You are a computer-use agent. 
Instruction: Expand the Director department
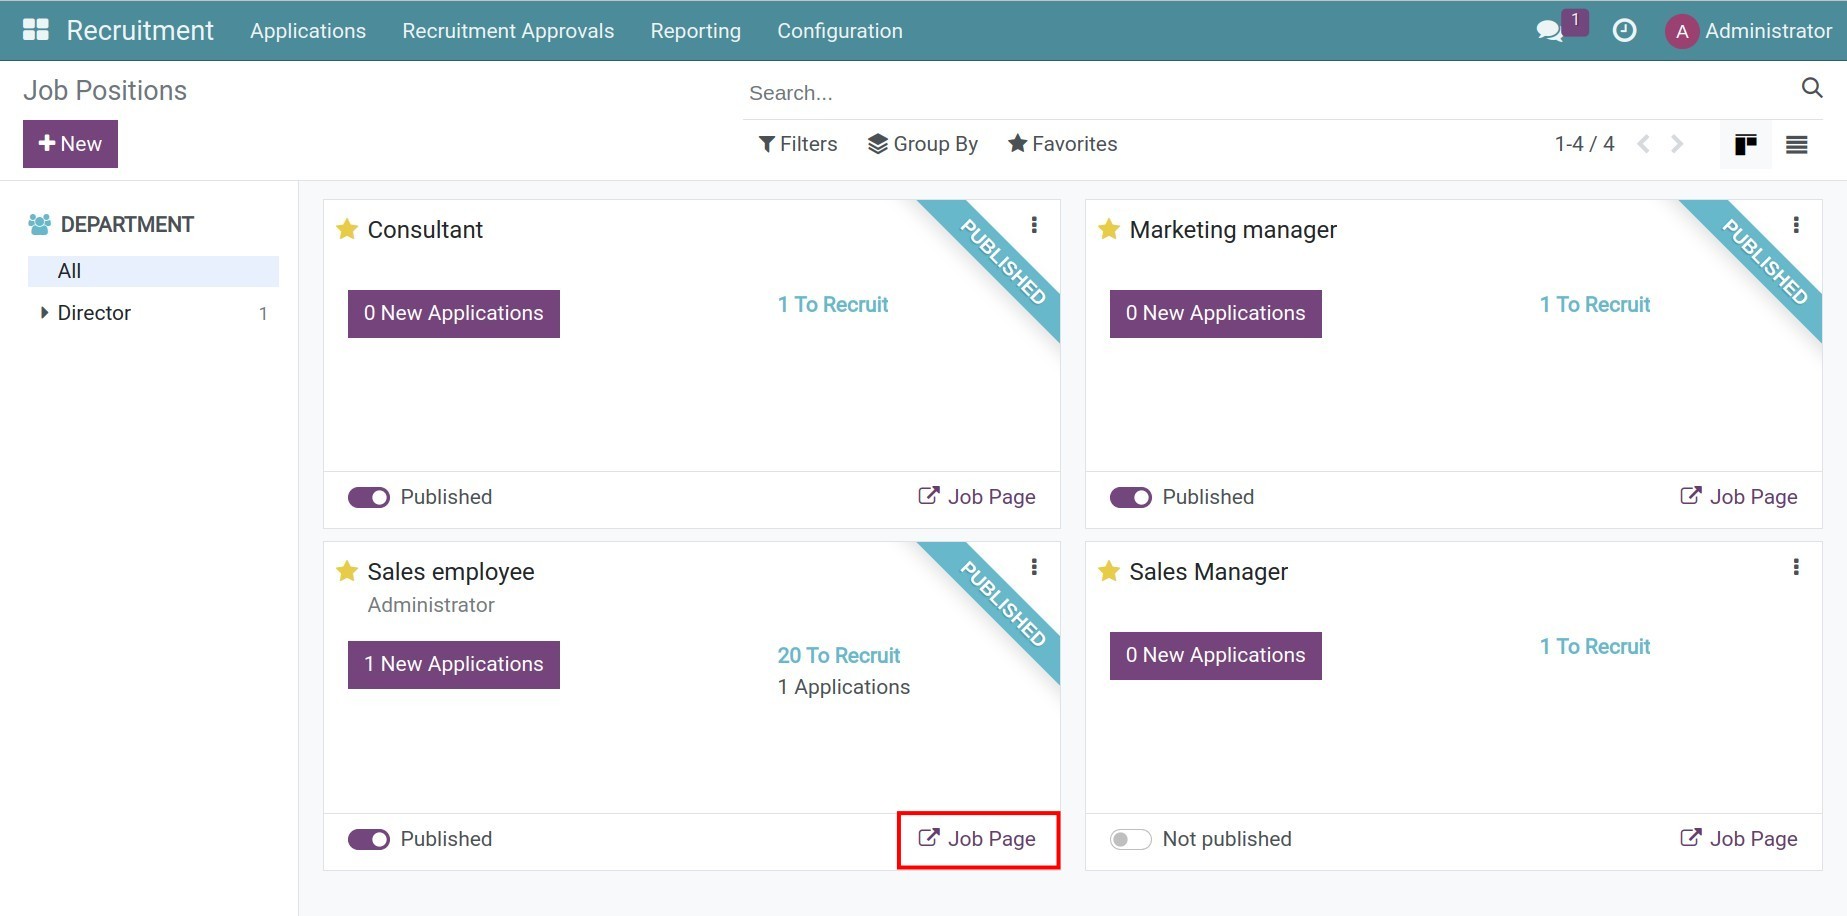[44, 313]
